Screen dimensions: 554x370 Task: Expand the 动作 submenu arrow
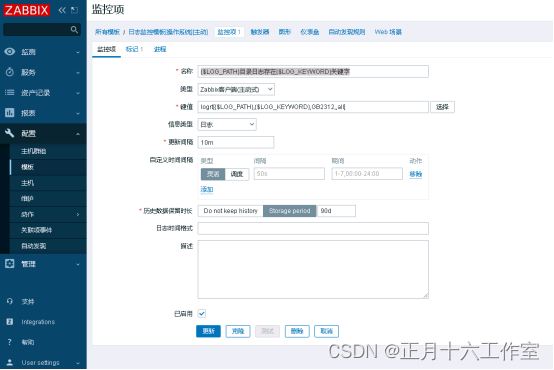click(78, 215)
